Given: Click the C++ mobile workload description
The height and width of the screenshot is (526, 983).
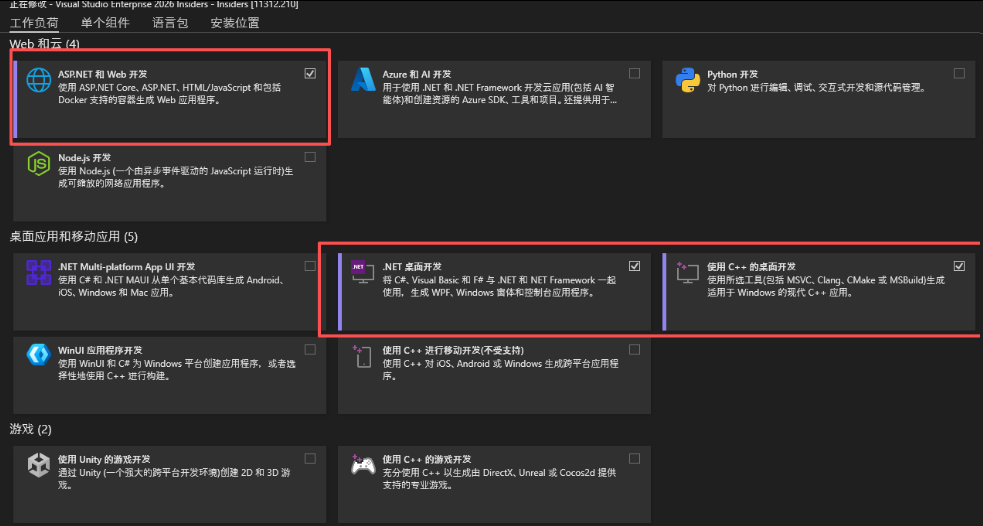Looking at the screenshot, I should tap(500, 370).
